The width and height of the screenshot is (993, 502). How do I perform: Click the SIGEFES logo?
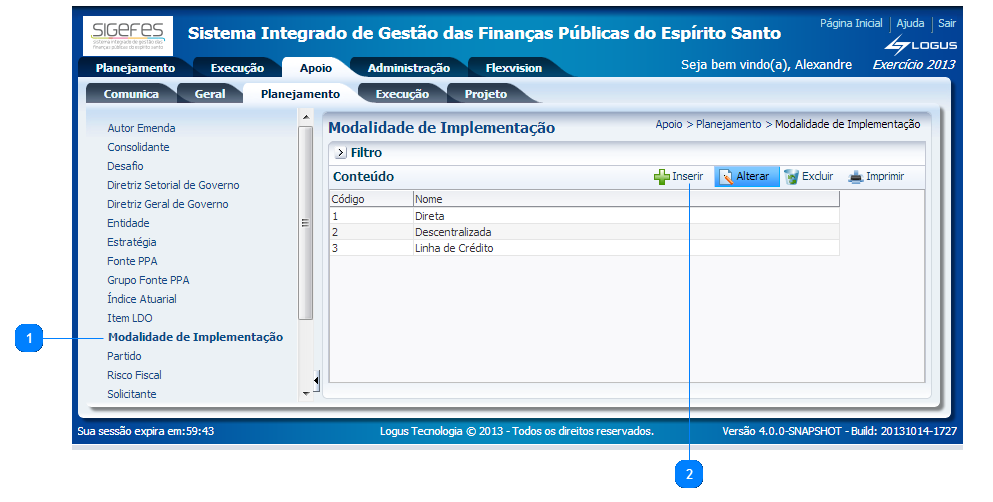pos(127,36)
